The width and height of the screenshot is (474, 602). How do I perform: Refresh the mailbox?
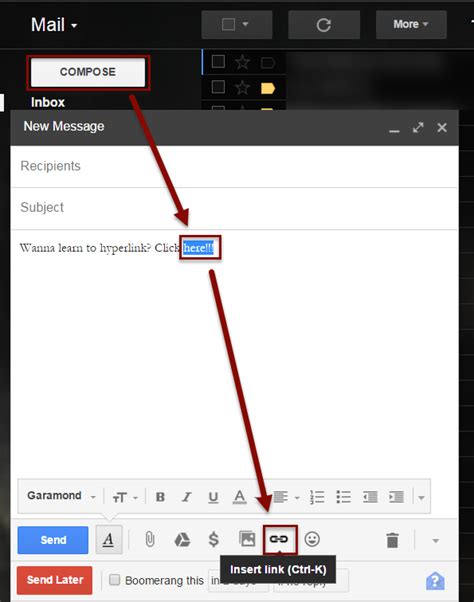pos(324,25)
